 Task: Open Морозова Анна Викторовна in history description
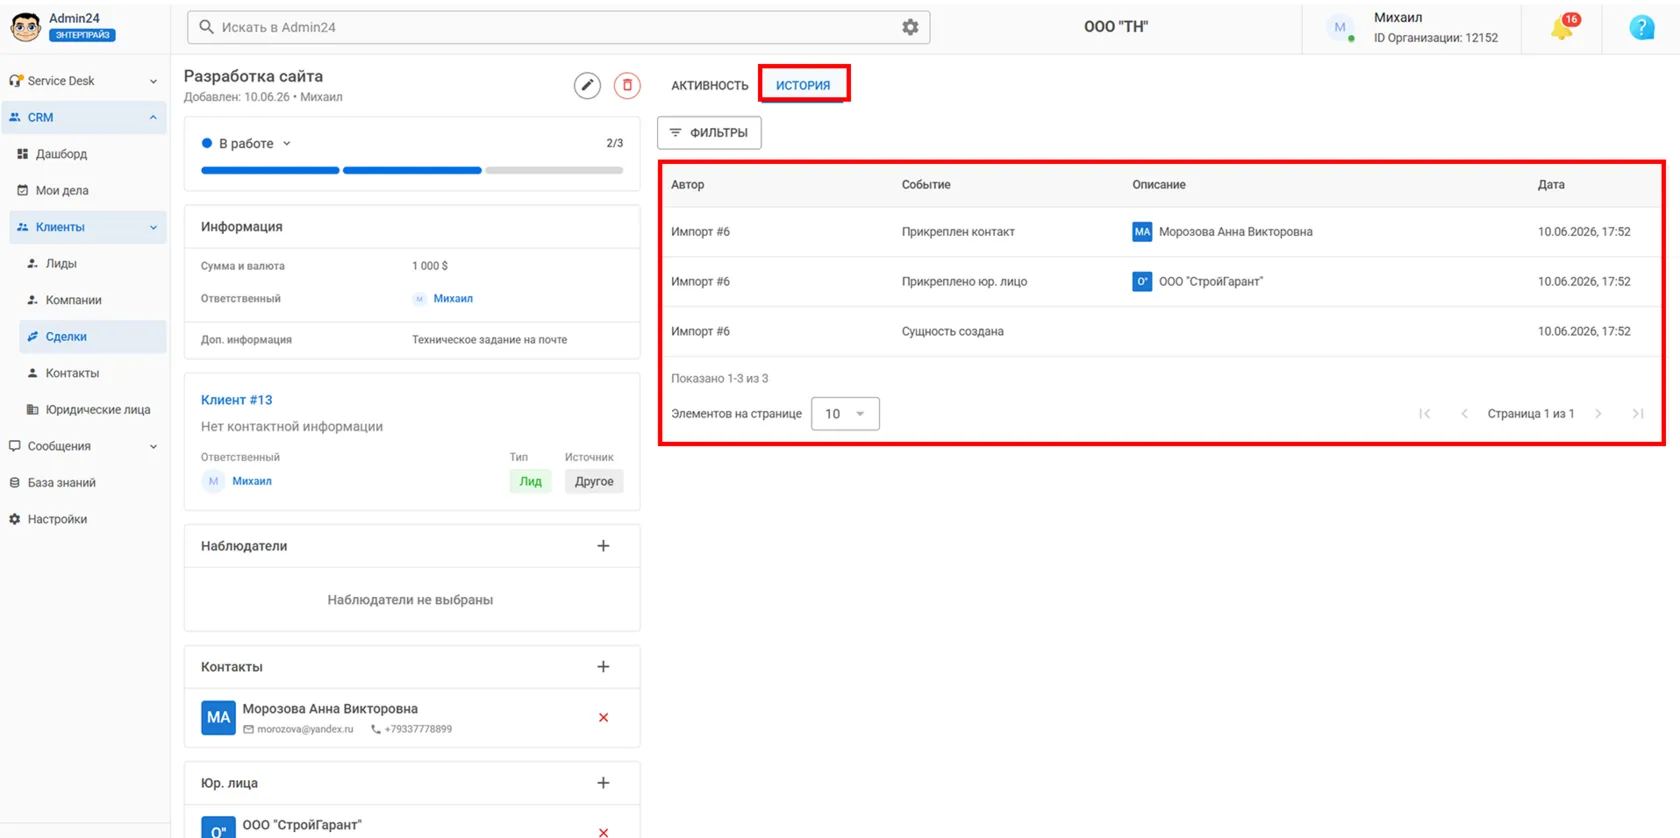(1235, 232)
